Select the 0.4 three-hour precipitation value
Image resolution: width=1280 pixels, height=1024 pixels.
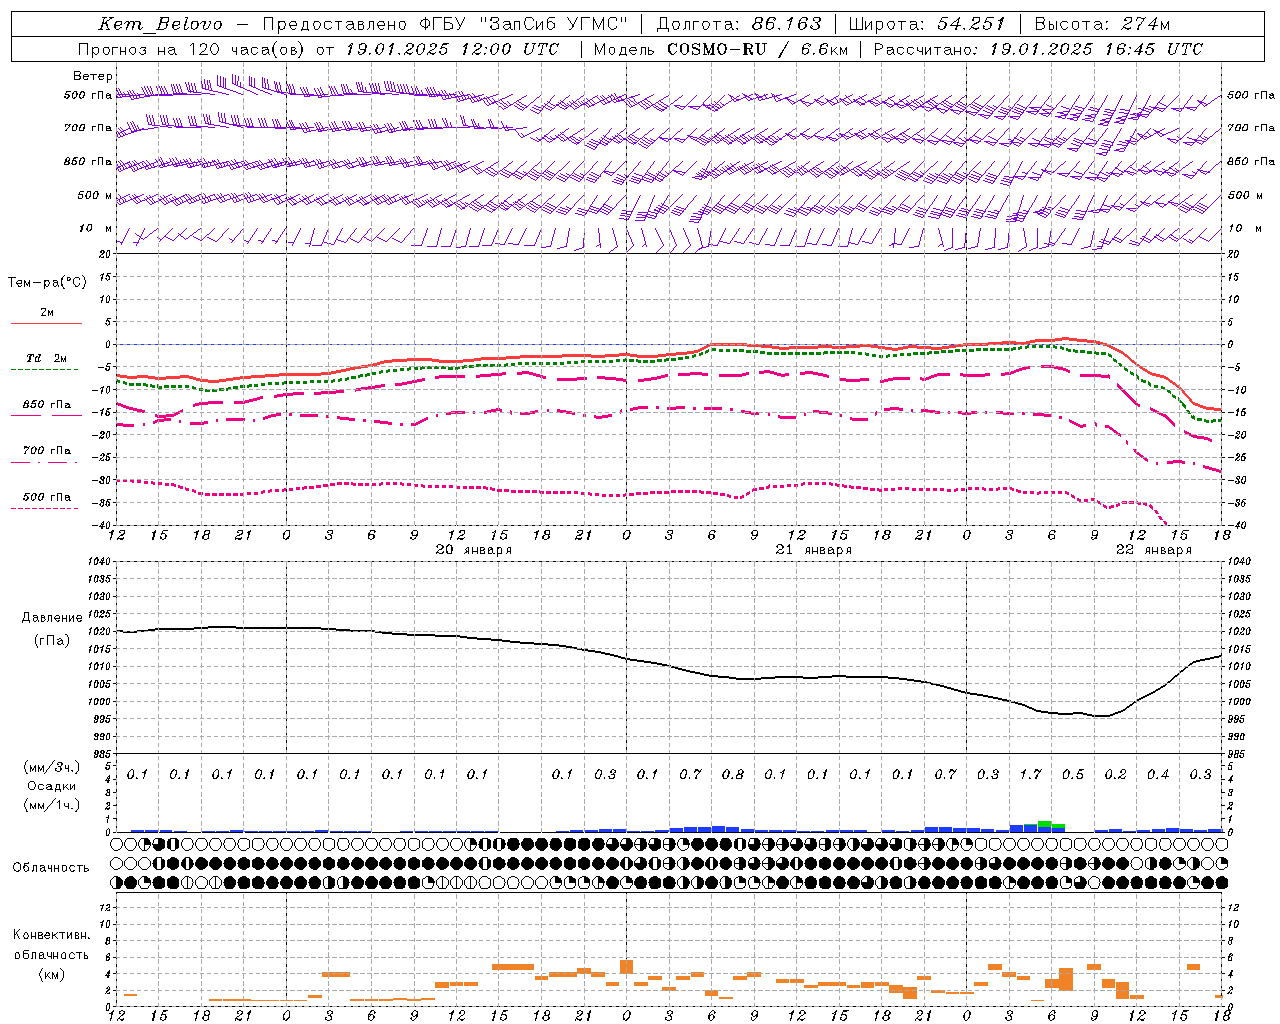point(1158,775)
